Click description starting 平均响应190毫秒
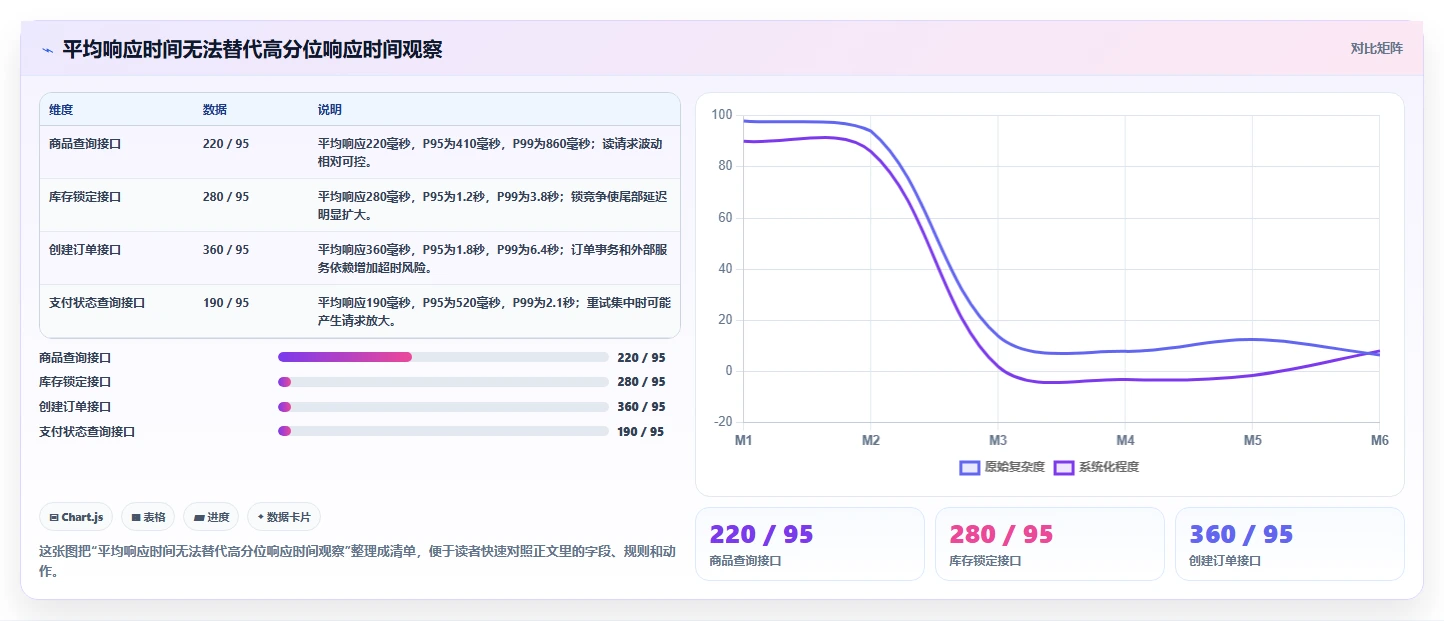The width and height of the screenshot is (1444, 621). [x=494, y=311]
